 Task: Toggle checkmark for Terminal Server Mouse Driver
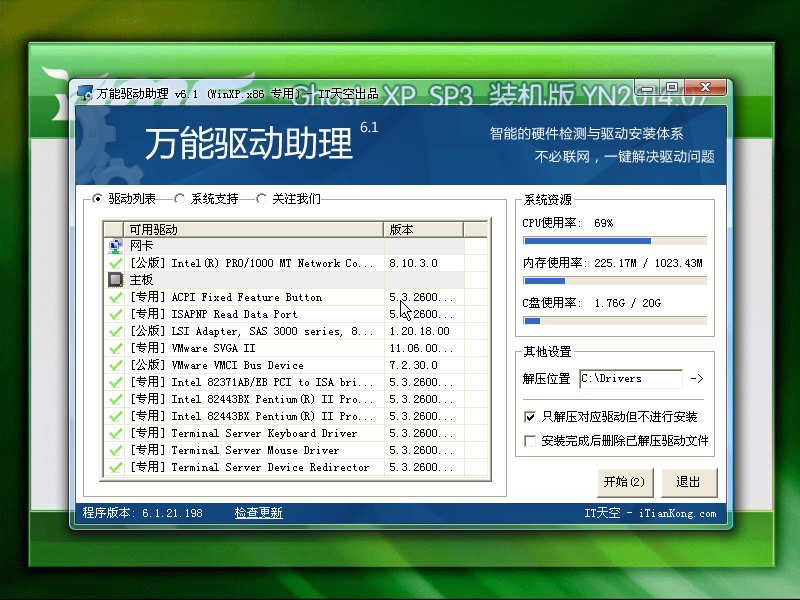(115, 450)
